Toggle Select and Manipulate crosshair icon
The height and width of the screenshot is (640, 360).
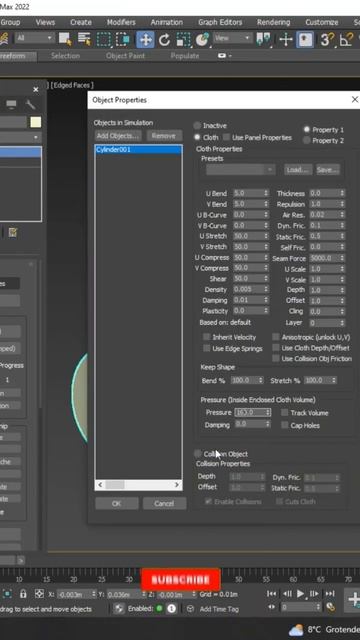pyautogui.click(x=286, y=40)
